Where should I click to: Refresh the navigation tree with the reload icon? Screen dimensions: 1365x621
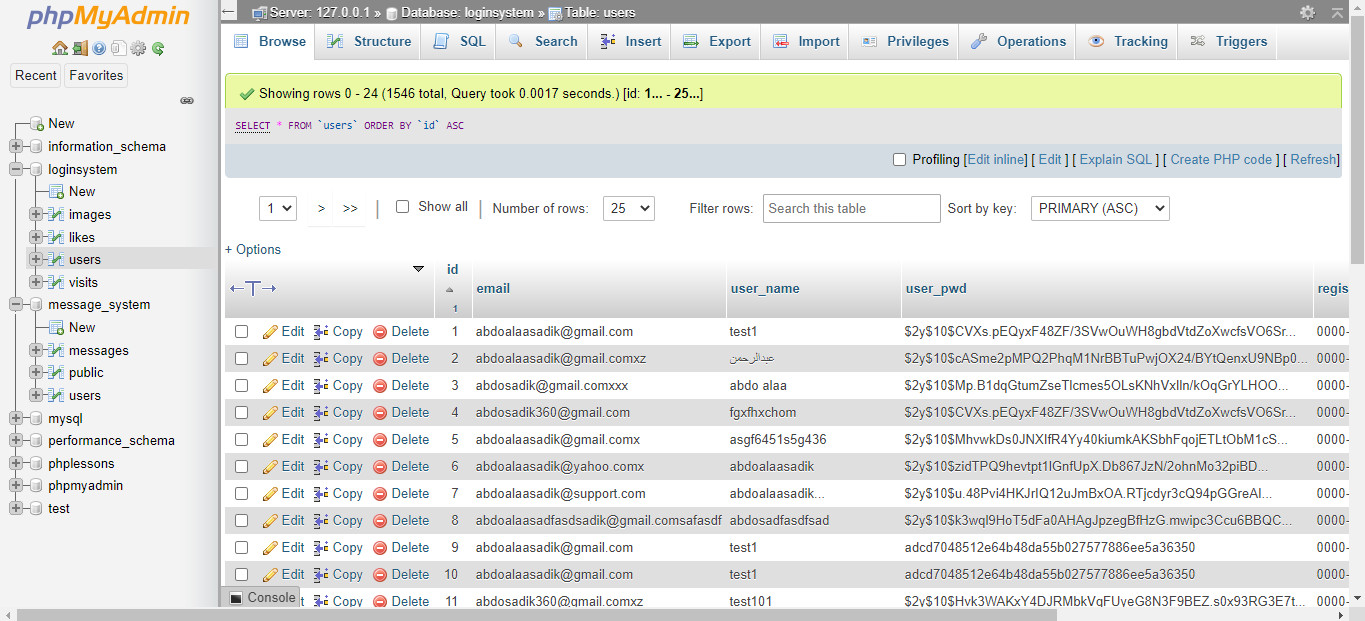click(x=158, y=47)
